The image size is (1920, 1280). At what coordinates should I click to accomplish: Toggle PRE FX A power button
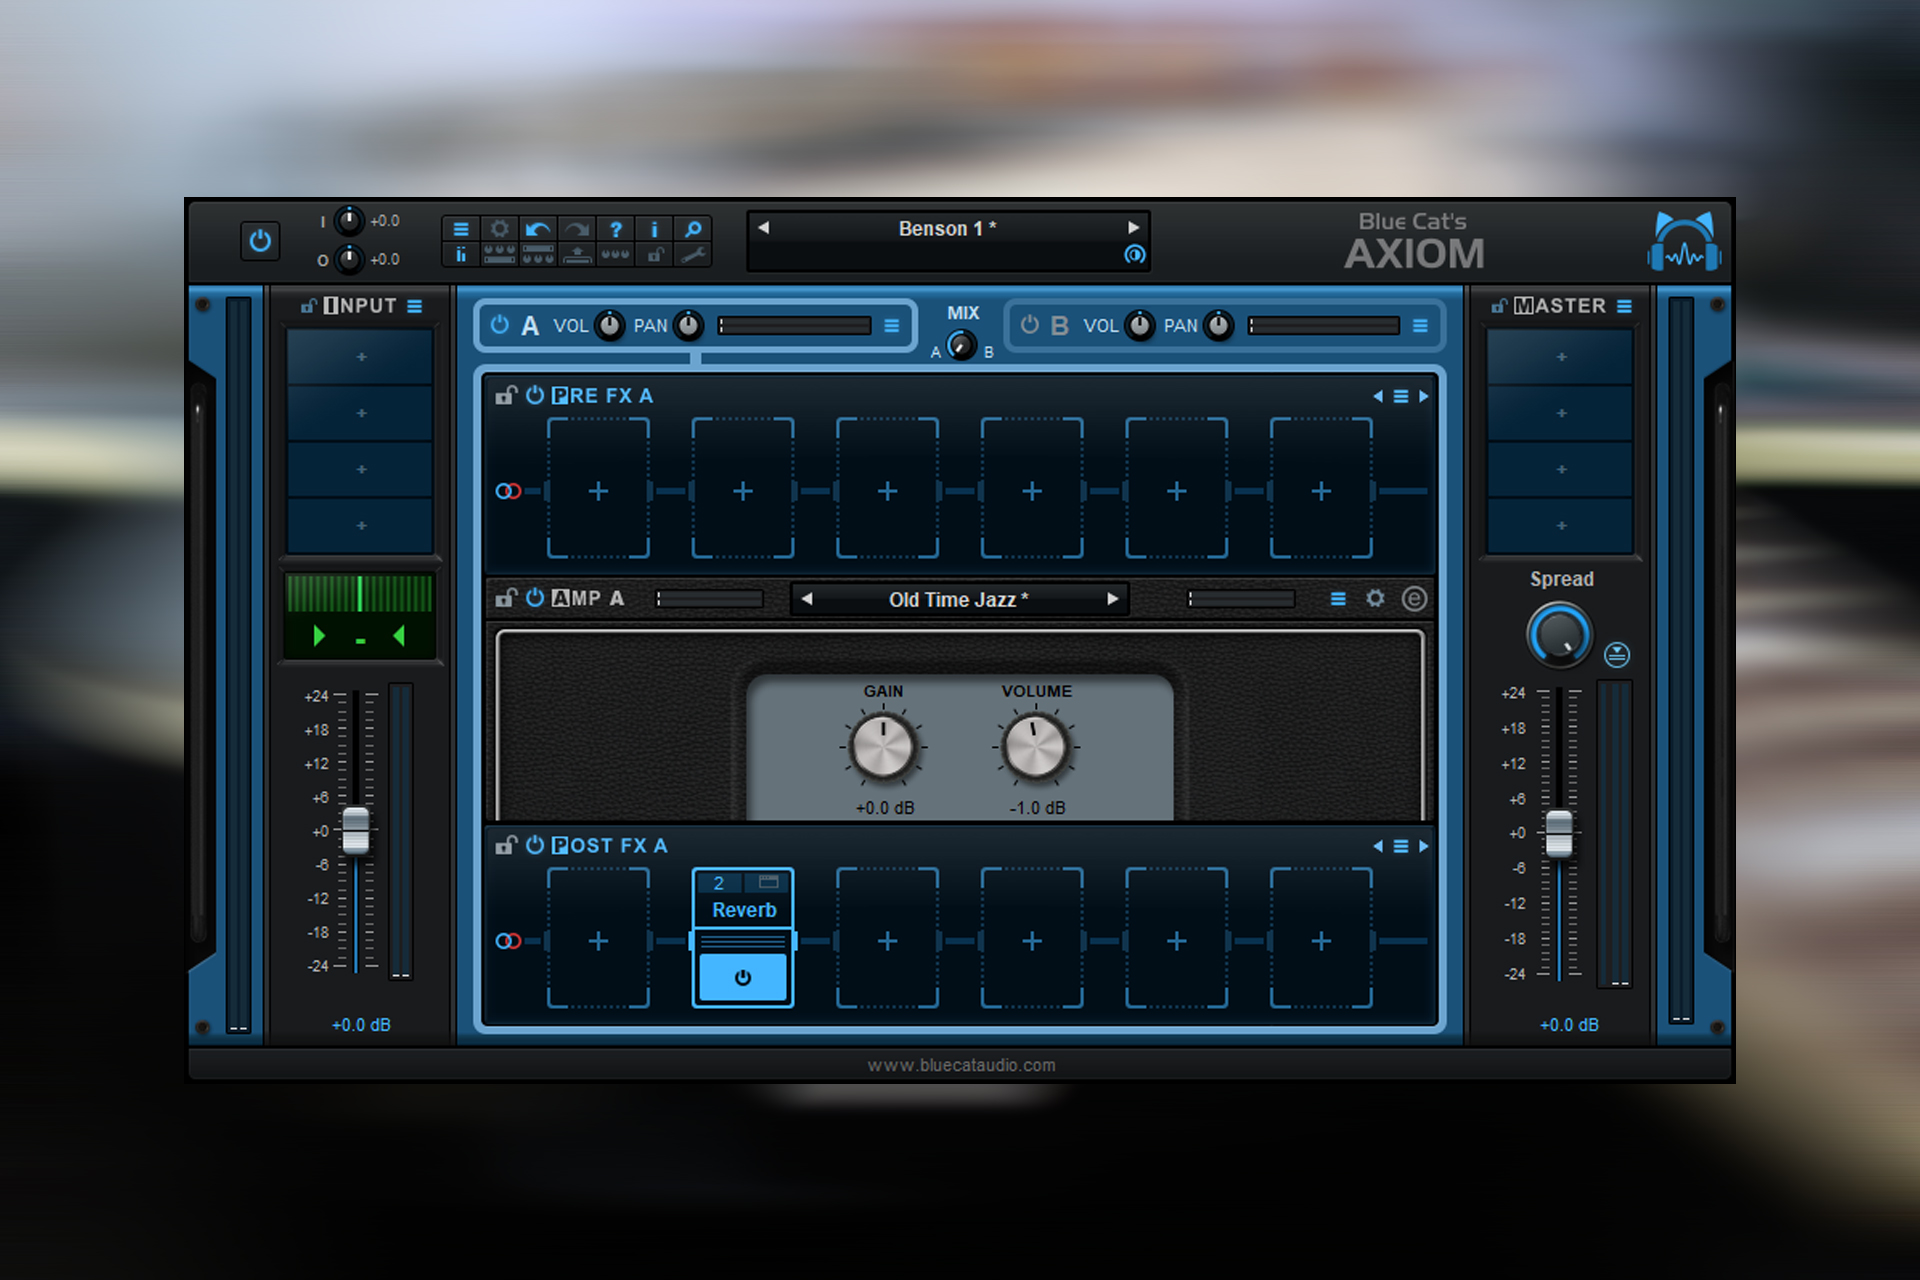[x=535, y=395]
